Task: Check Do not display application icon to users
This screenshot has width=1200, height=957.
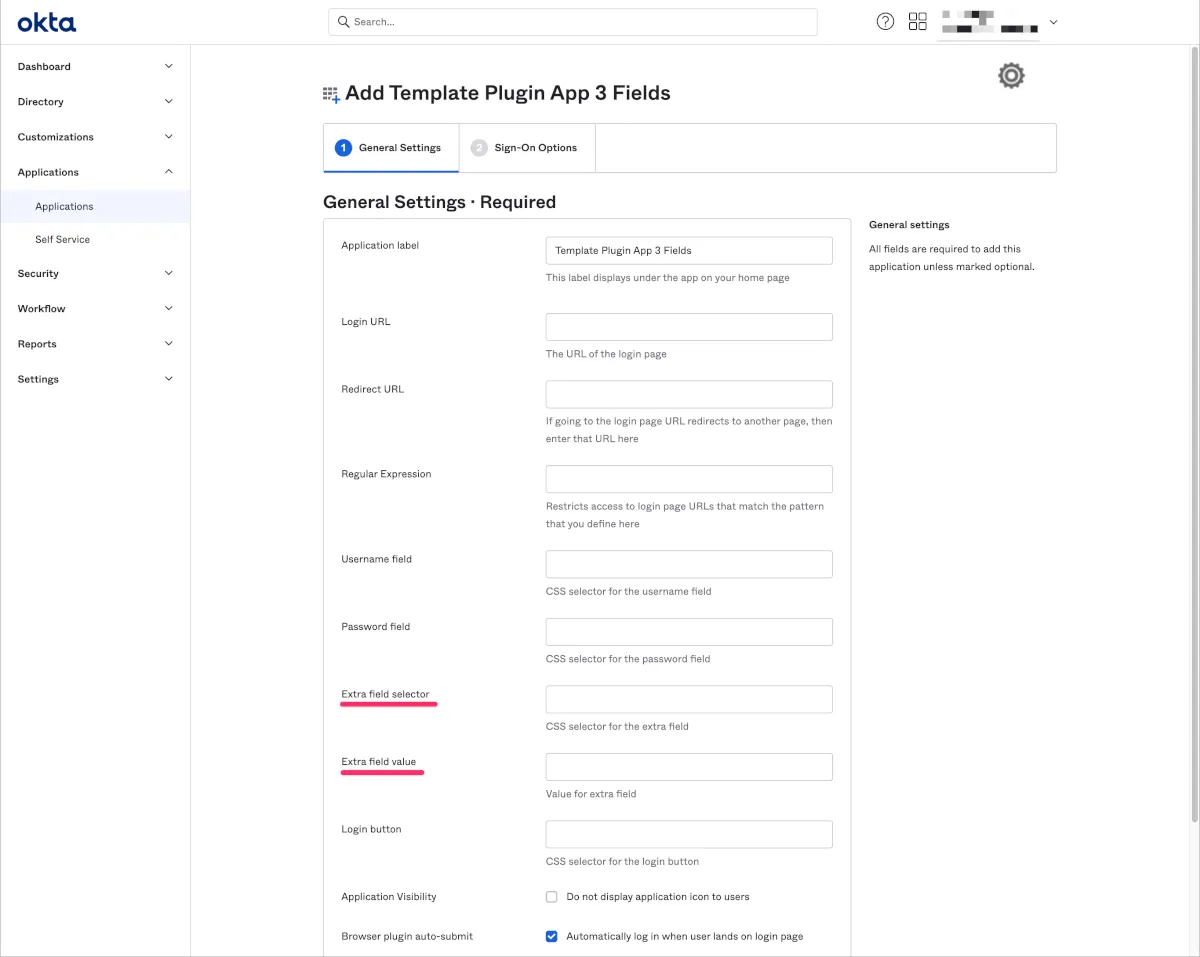Action: (551, 897)
